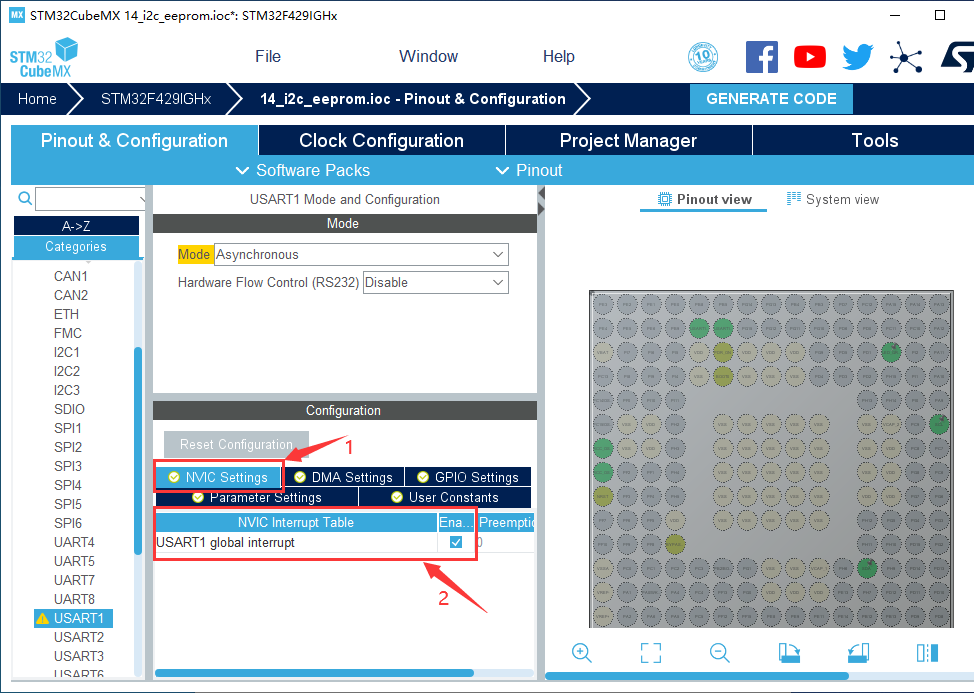Fit the chip to the view

[651, 653]
